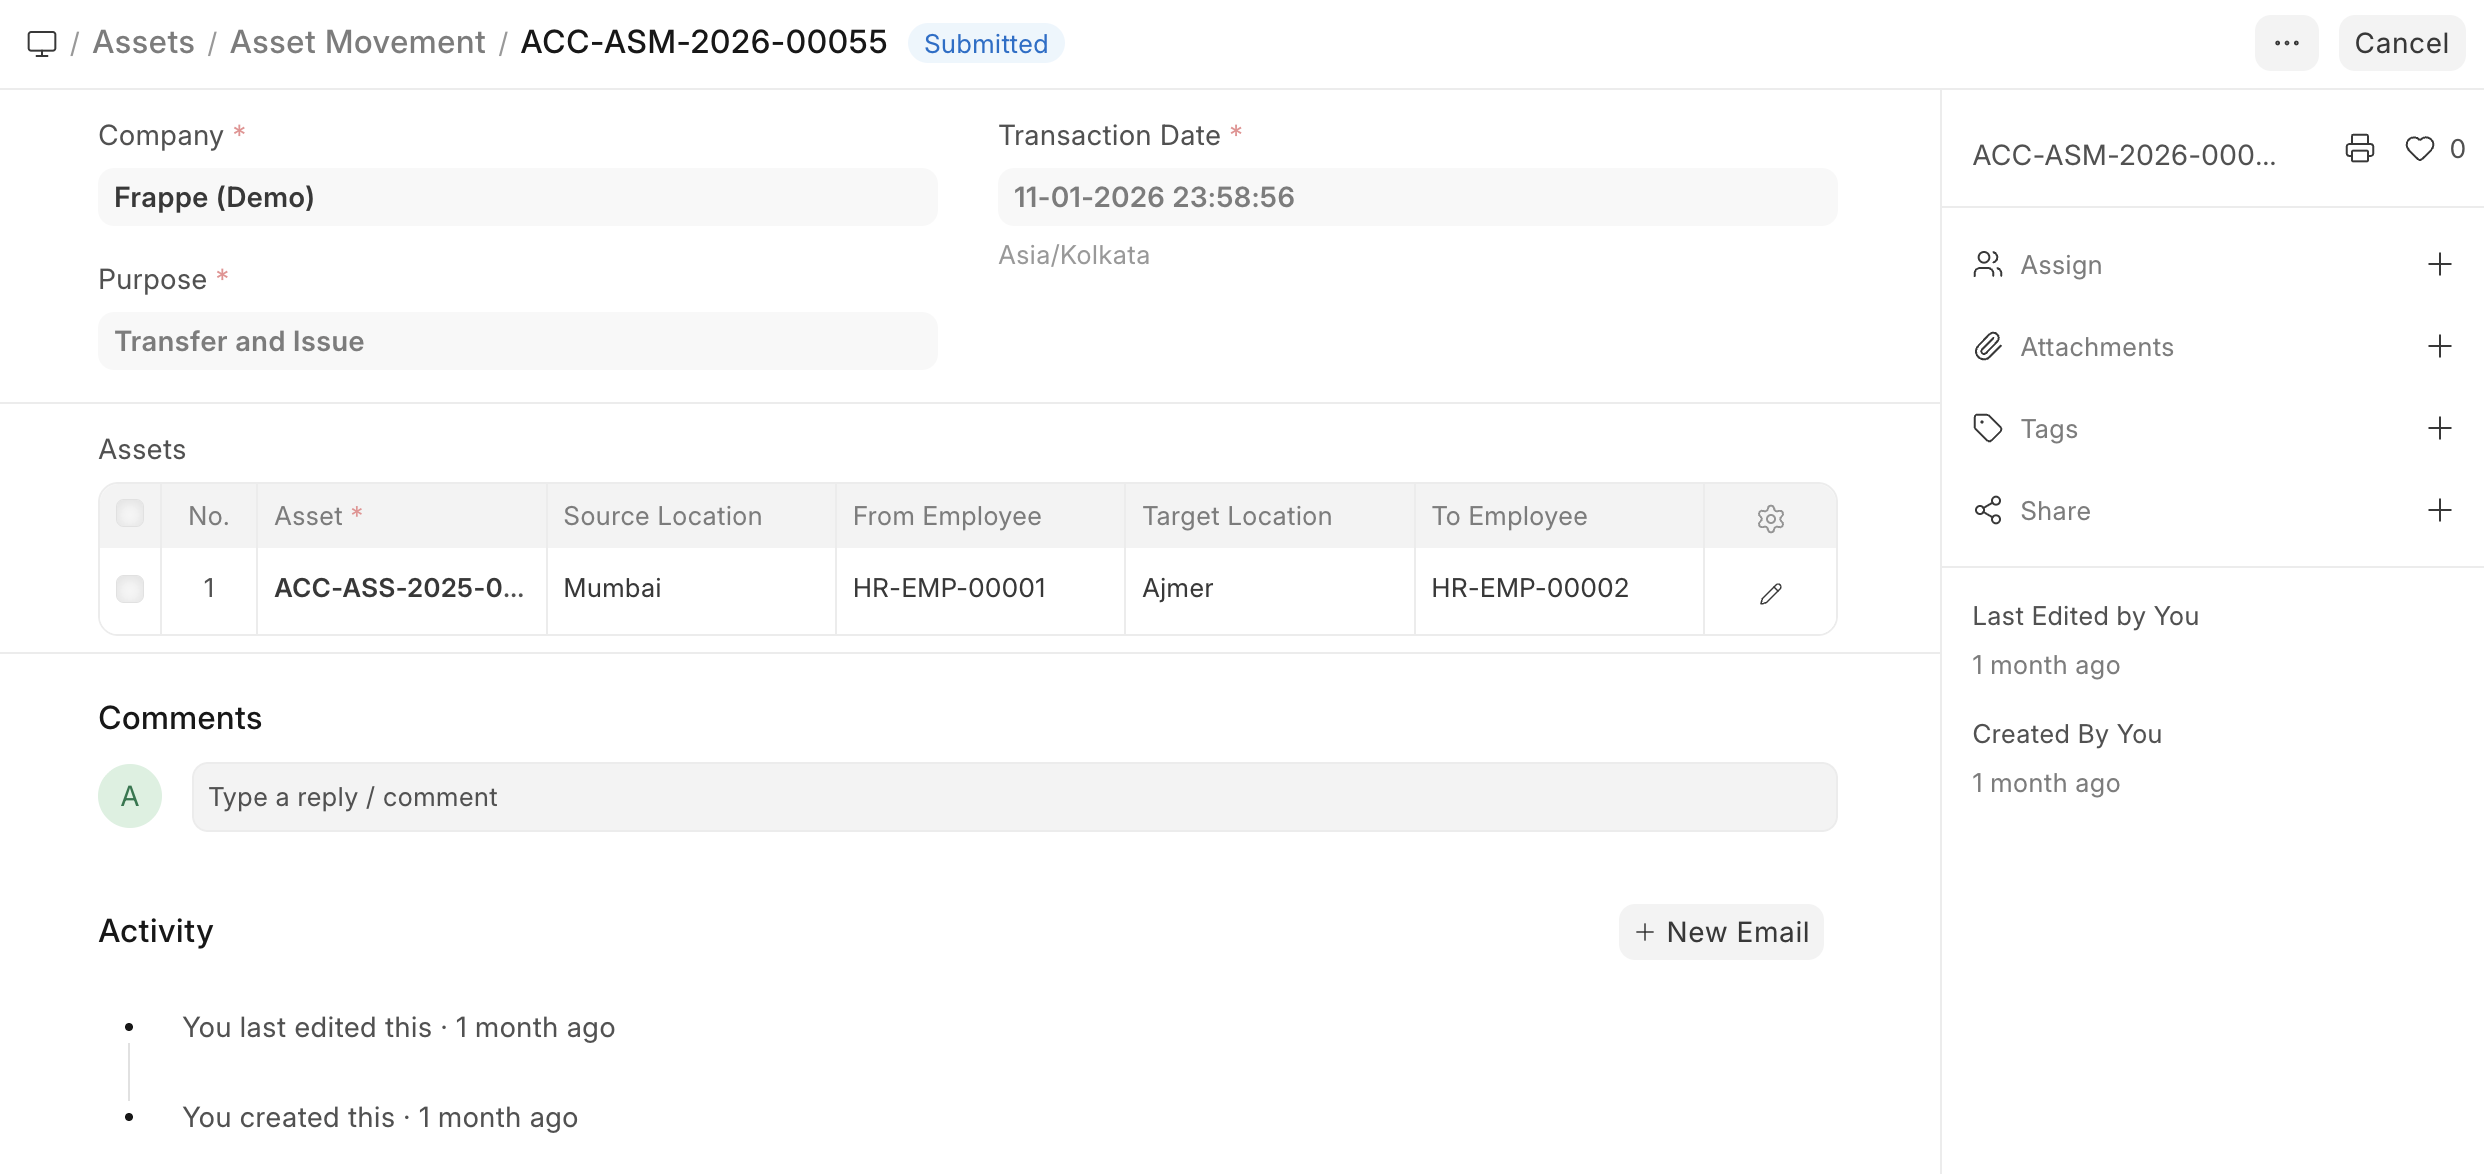This screenshot has height=1174, width=2484.
Task: Add an assignment with the Assign plus icon
Action: [x=2439, y=265]
